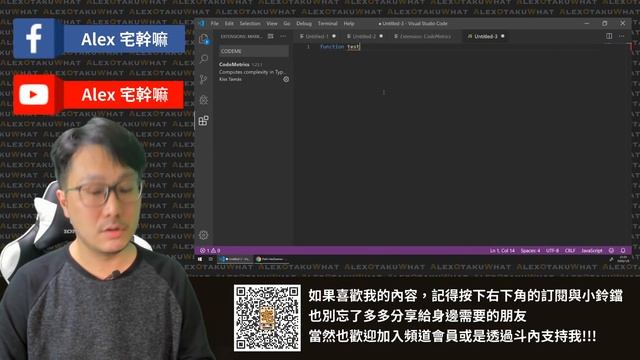Open the Extensions view in activity bar
Screen dimensions: 640x360
tap(204, 120)
